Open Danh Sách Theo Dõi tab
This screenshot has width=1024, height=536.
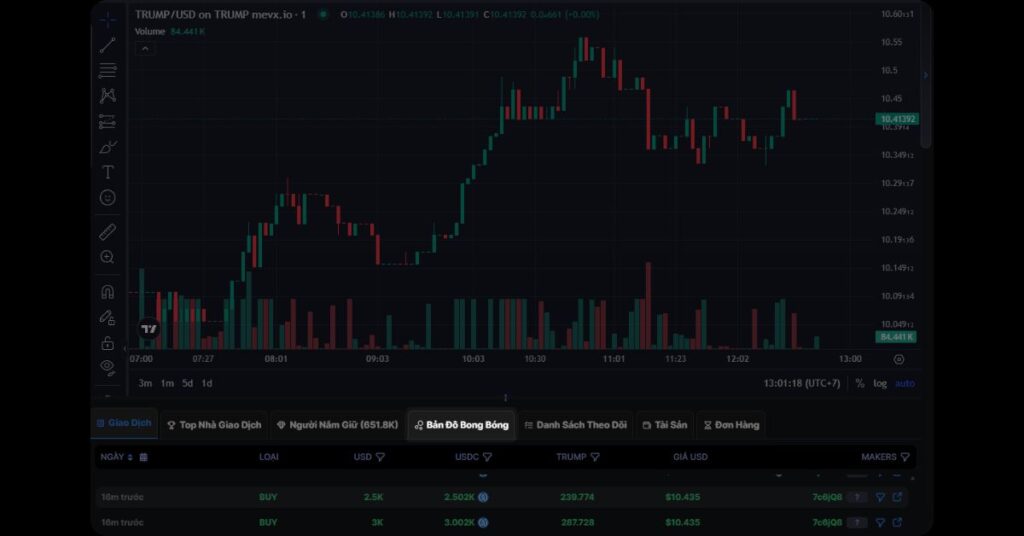click(x=575, y=425)
